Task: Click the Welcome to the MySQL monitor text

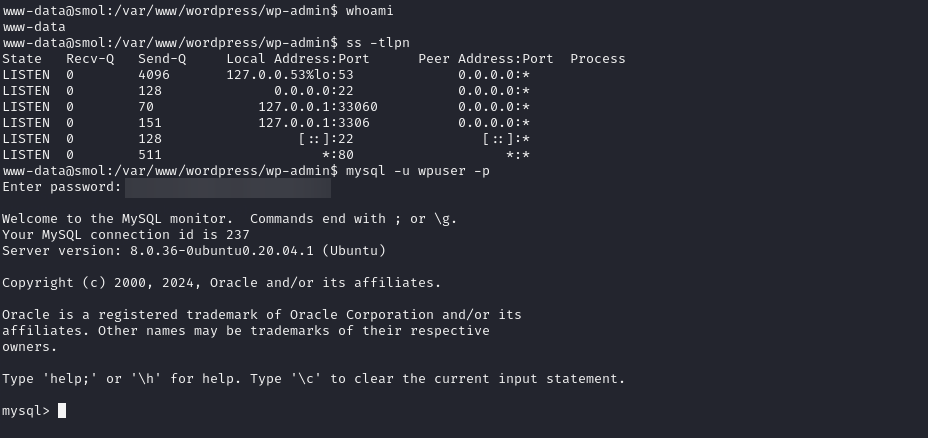Action: [122, 219]
